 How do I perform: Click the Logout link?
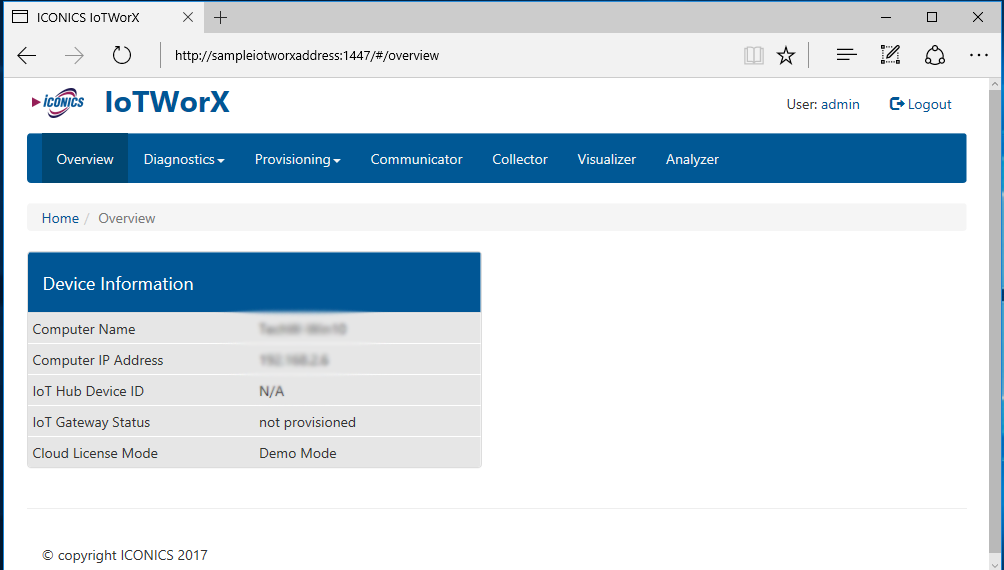pos(921,104)
